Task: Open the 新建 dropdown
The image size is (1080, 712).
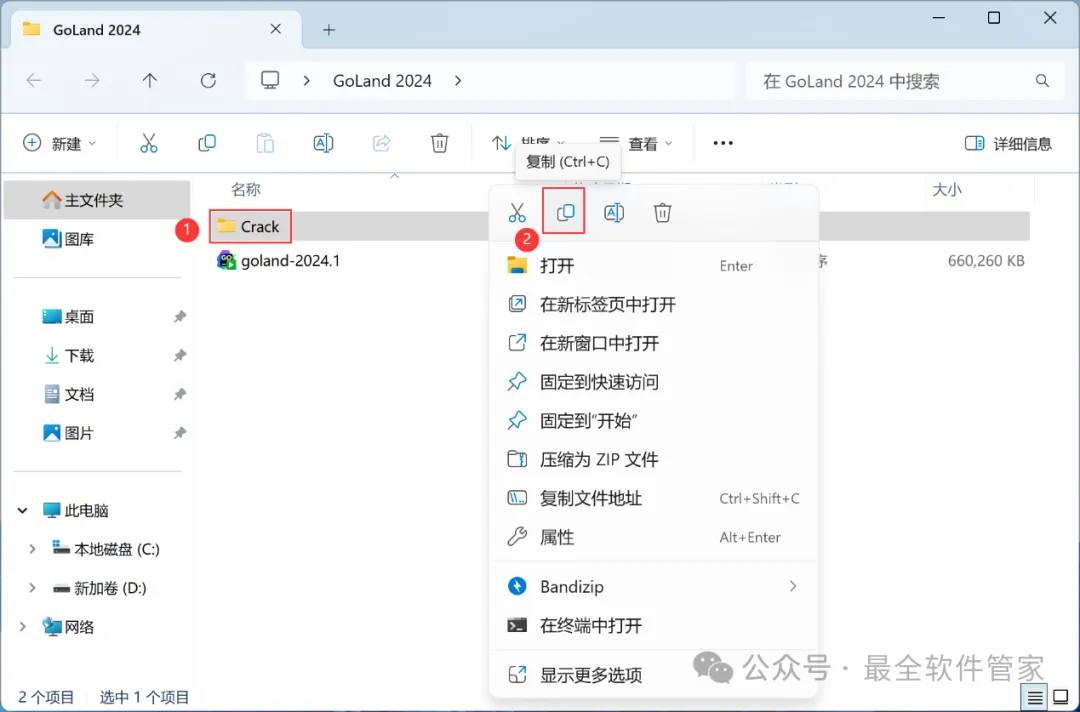Action: coord(59,143)
